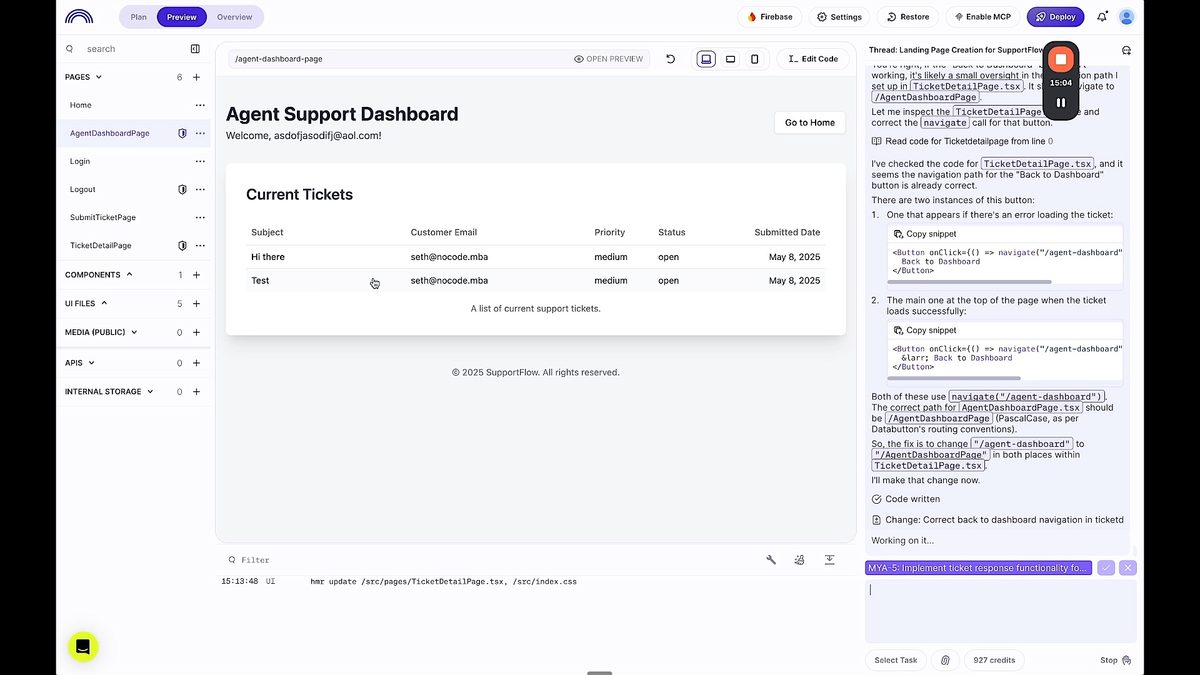The width and height of the screenshot is (1200, 675).
Task: Click the console debug agent icon
Action: [x=800, y=560]
